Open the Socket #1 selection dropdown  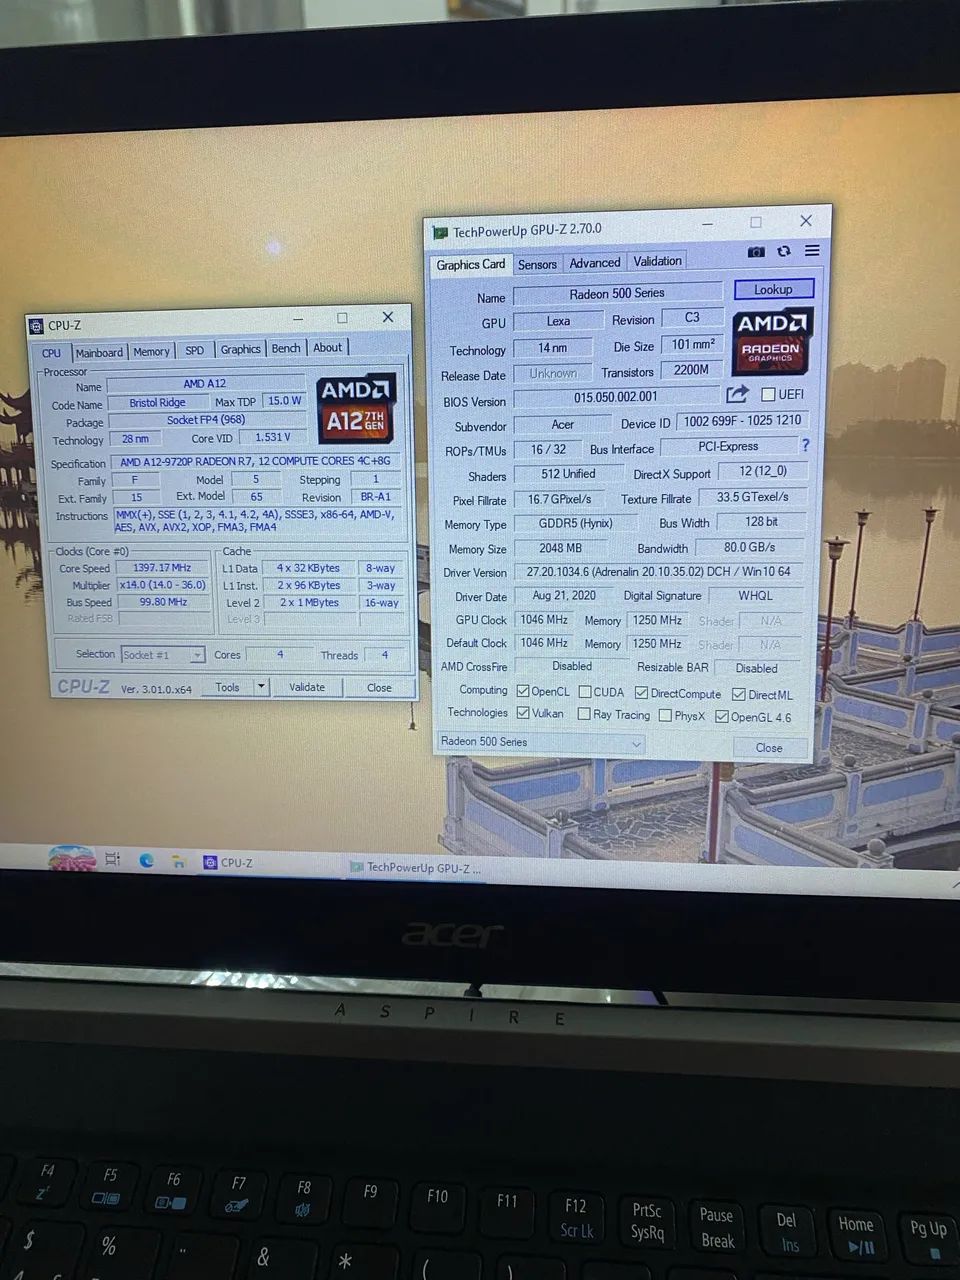point(163,655)
